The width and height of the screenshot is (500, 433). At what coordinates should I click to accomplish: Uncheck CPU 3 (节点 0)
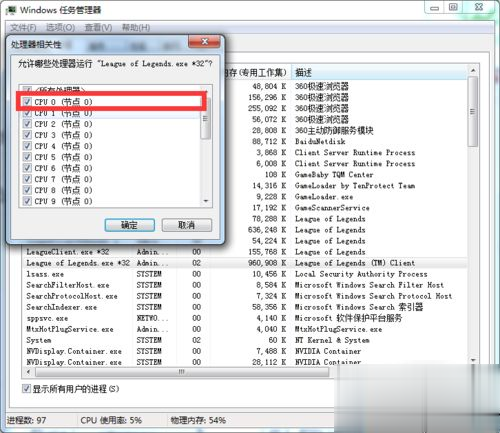pyautogui.click(x=27, y=135)
